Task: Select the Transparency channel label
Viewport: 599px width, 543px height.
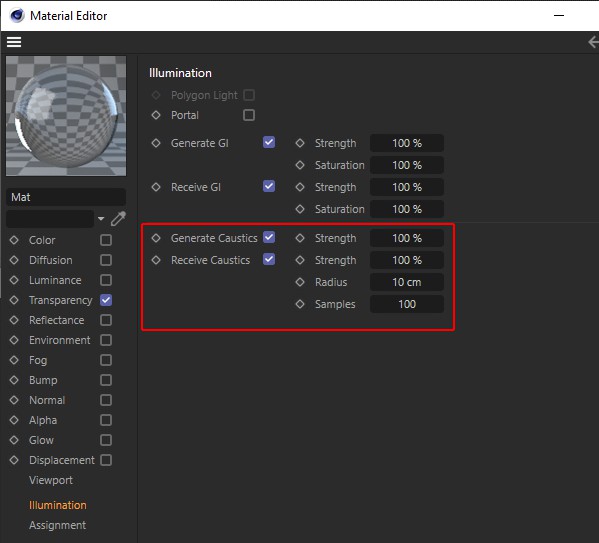Action: click(61, 300)
